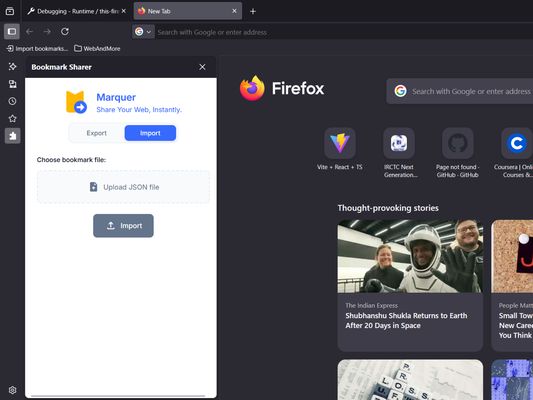Focus the address bar search field

pyautogui.click(x=343, y=32)
